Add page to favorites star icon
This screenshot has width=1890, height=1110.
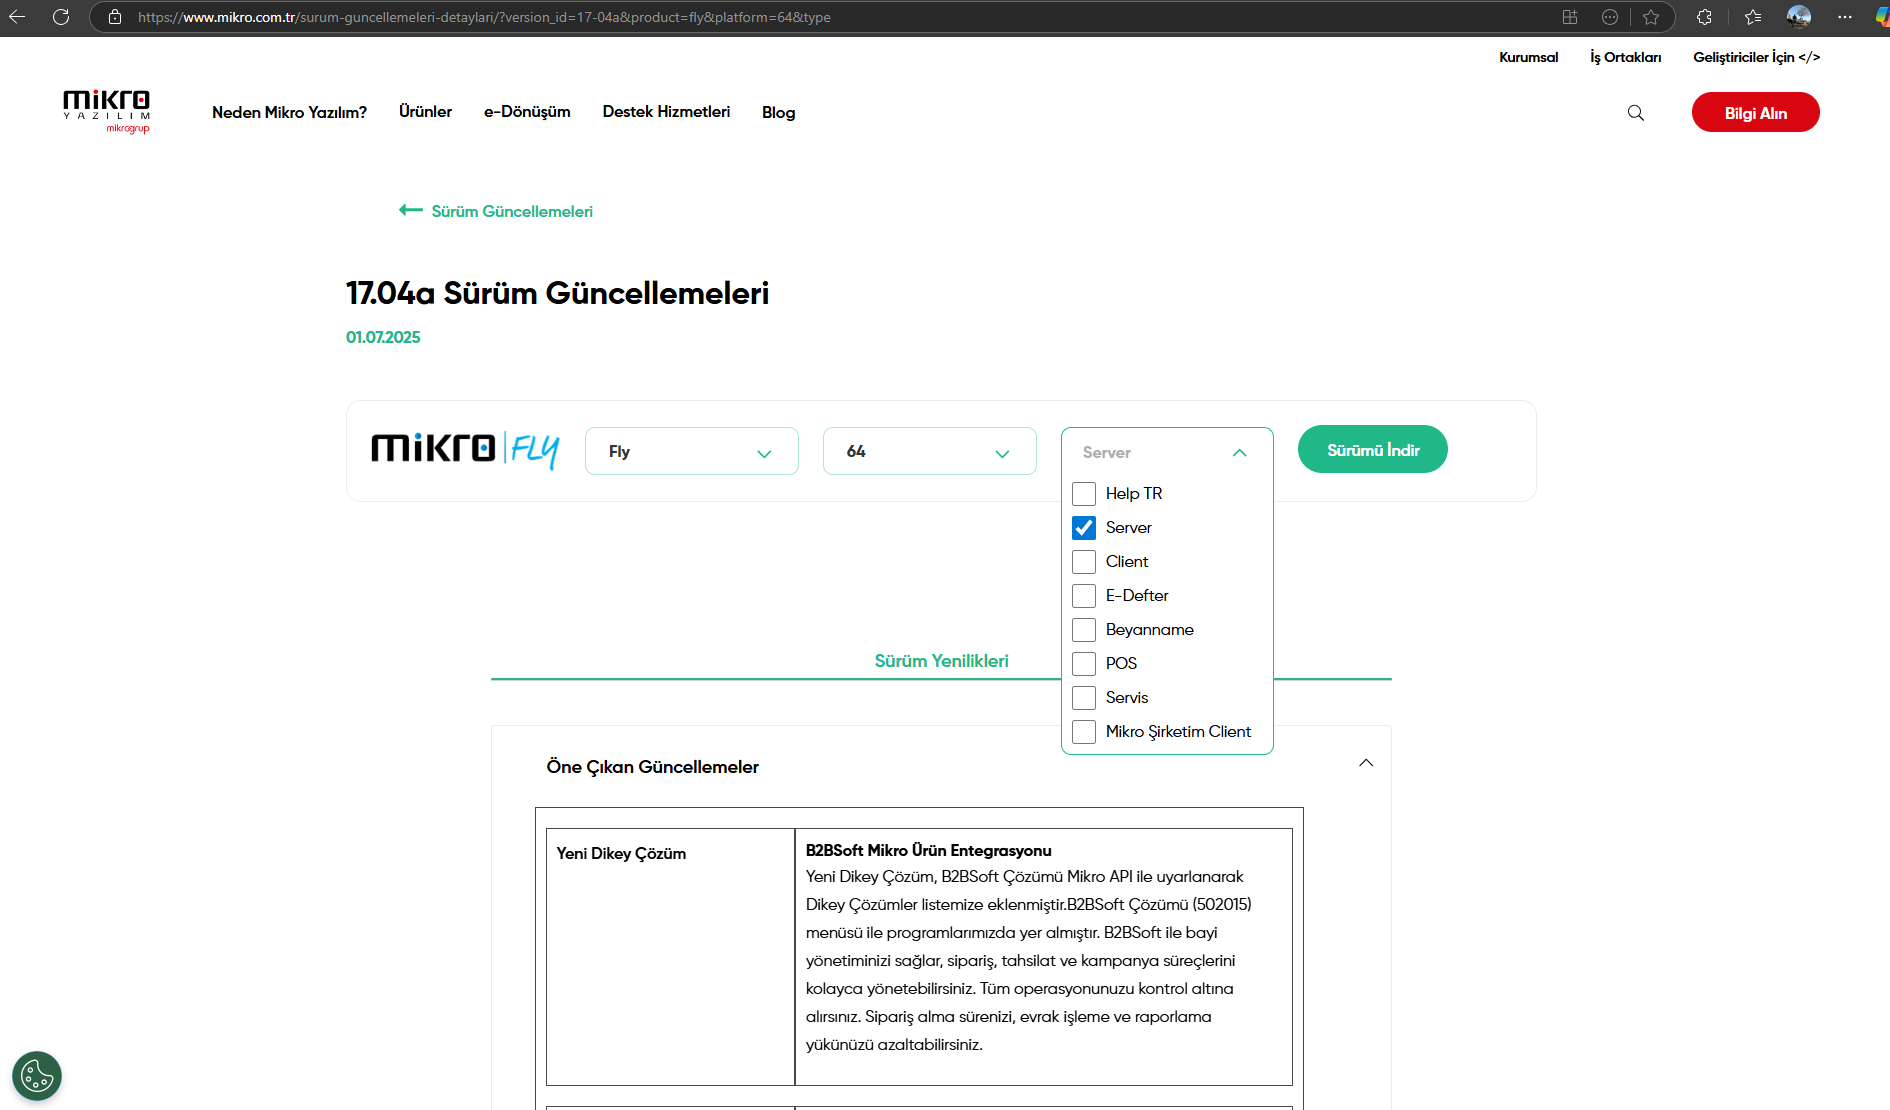[x=1651, y=17]
